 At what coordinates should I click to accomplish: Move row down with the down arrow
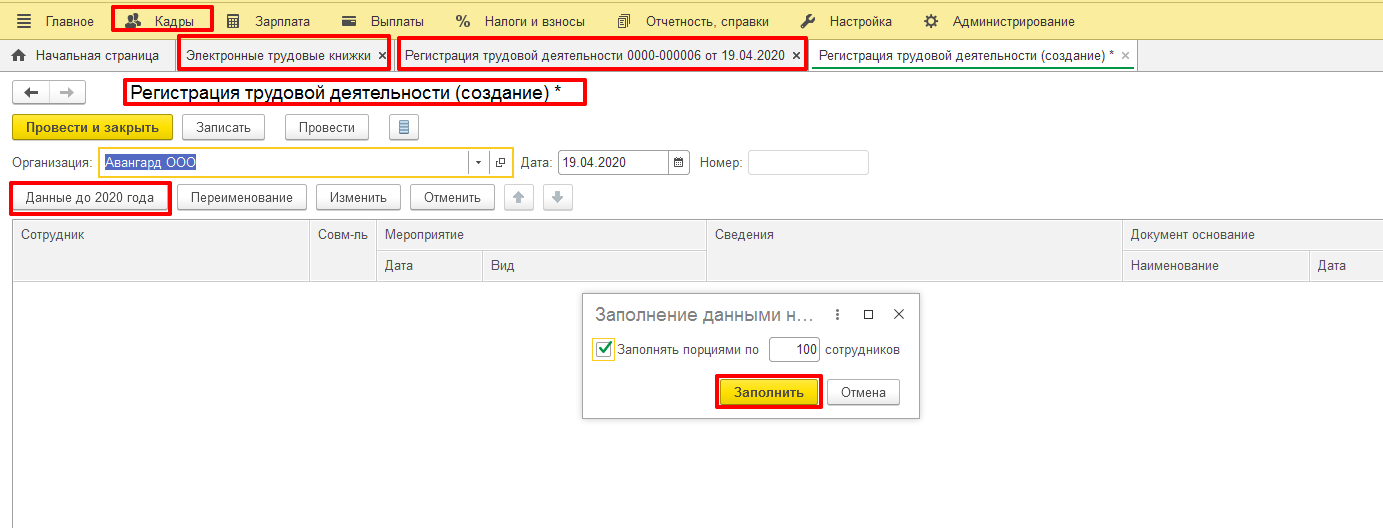557,197
